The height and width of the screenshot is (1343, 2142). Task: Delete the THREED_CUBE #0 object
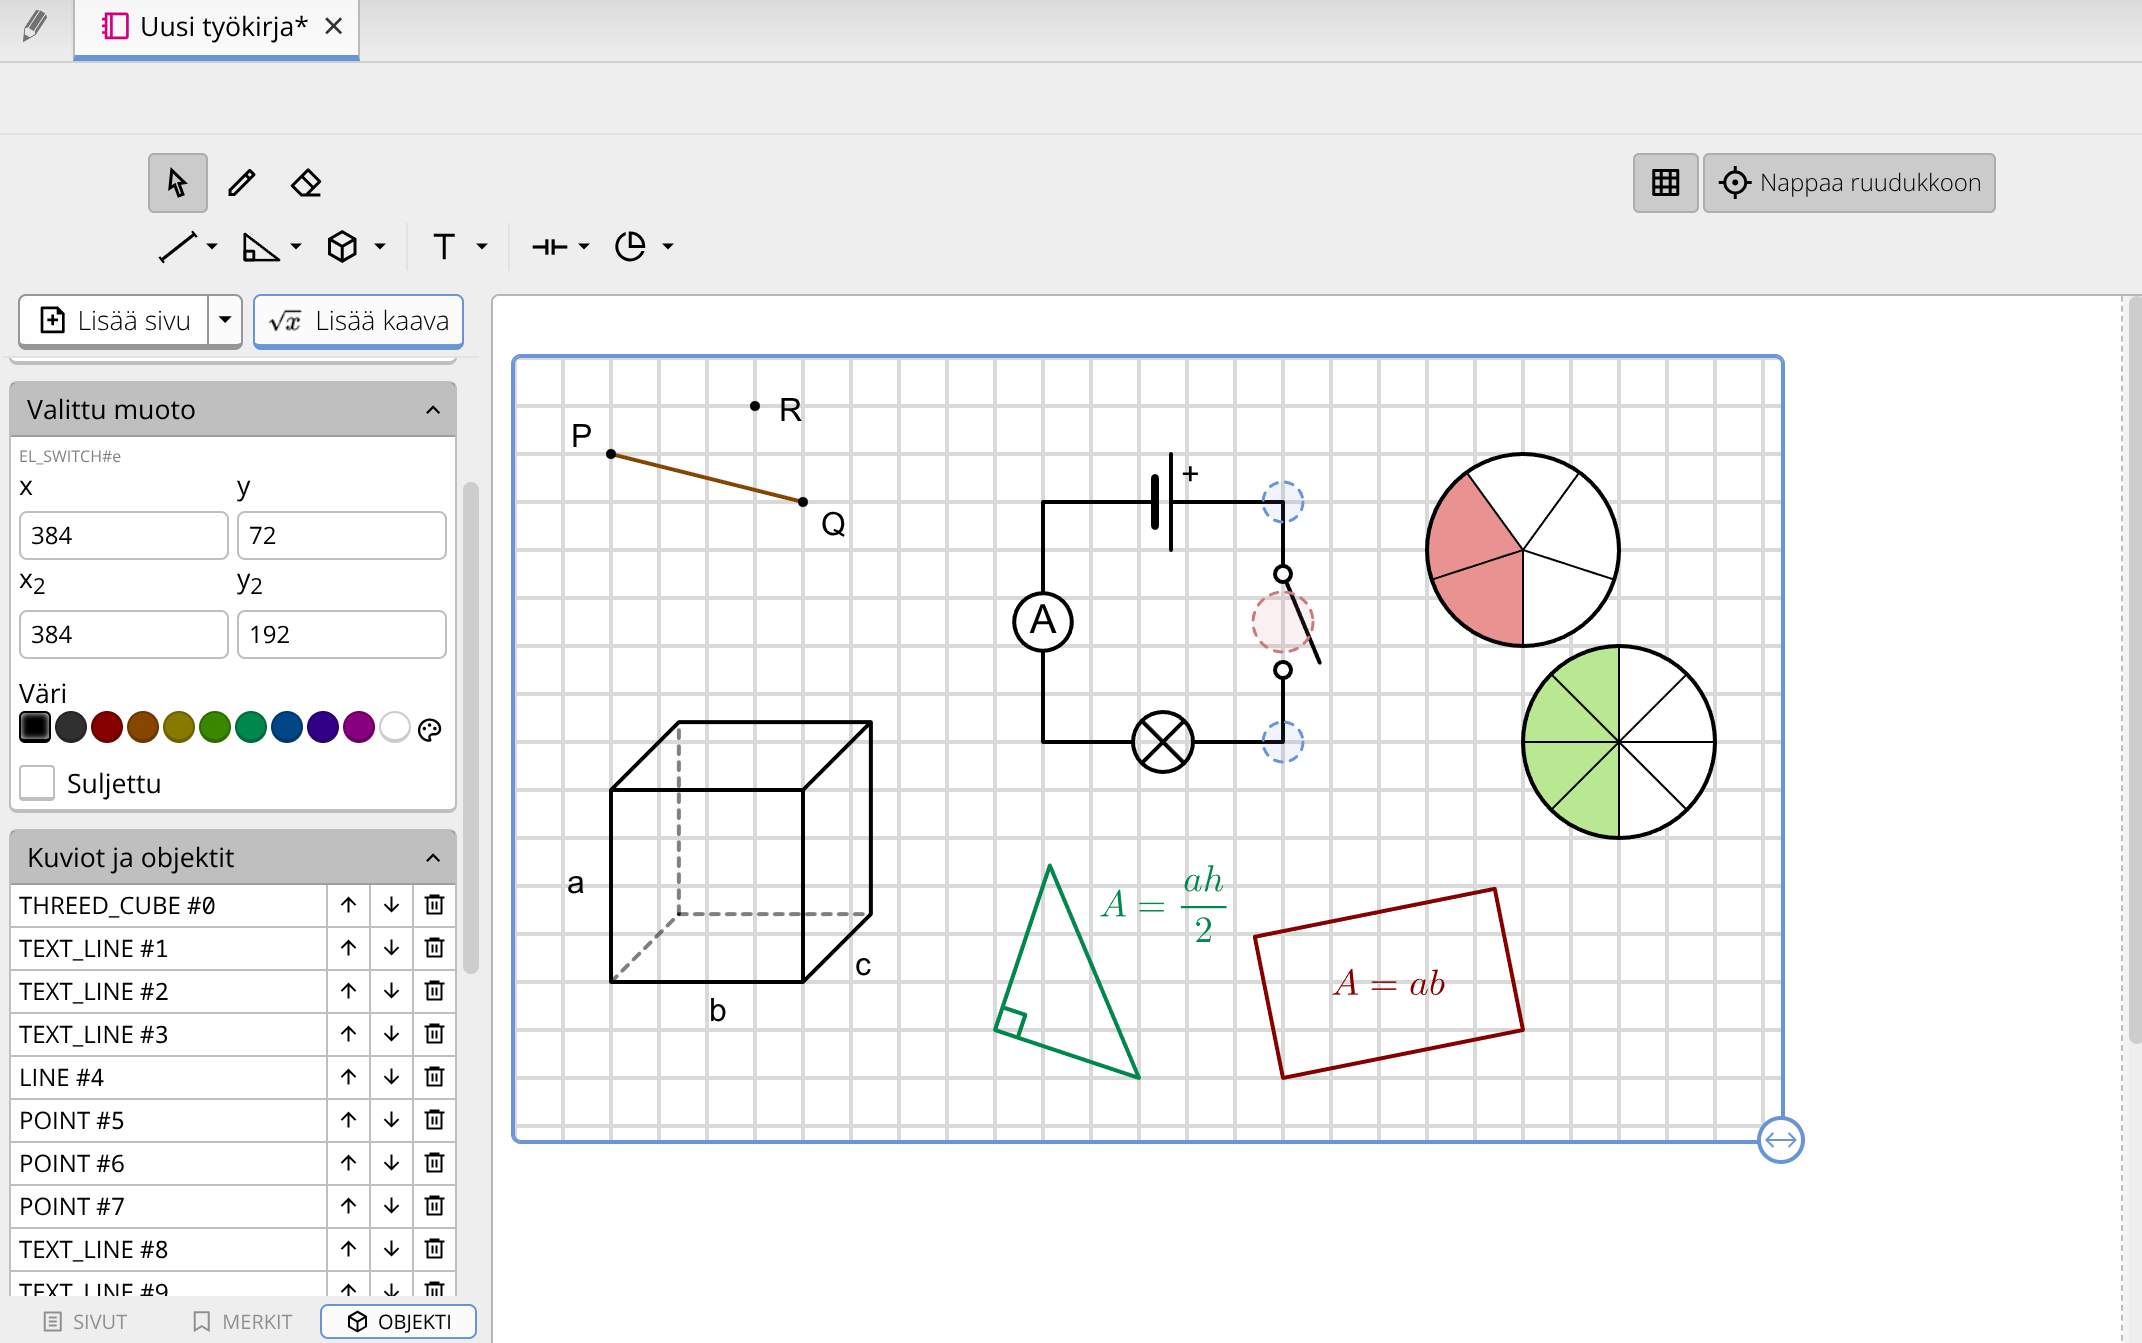coord(434,905)
